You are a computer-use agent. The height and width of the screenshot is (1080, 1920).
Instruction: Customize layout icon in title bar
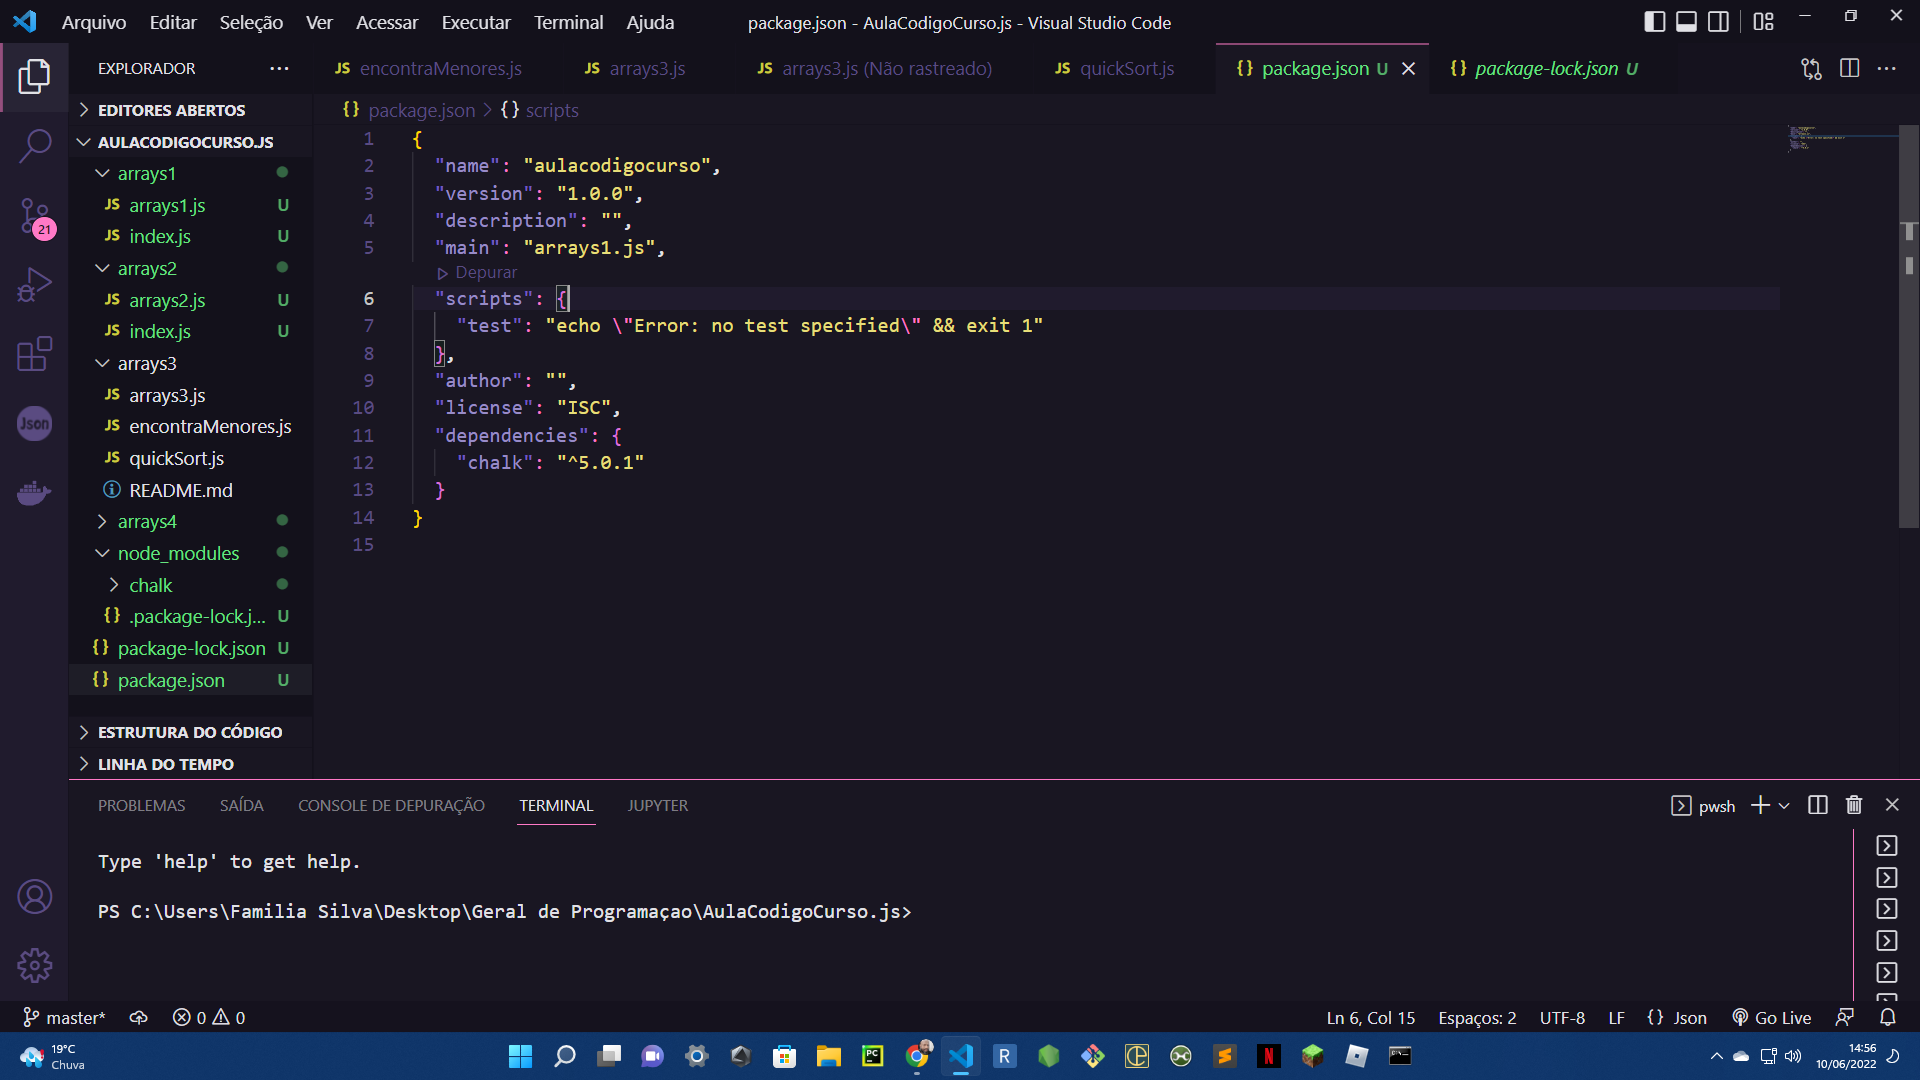(x=1763, y=22)
